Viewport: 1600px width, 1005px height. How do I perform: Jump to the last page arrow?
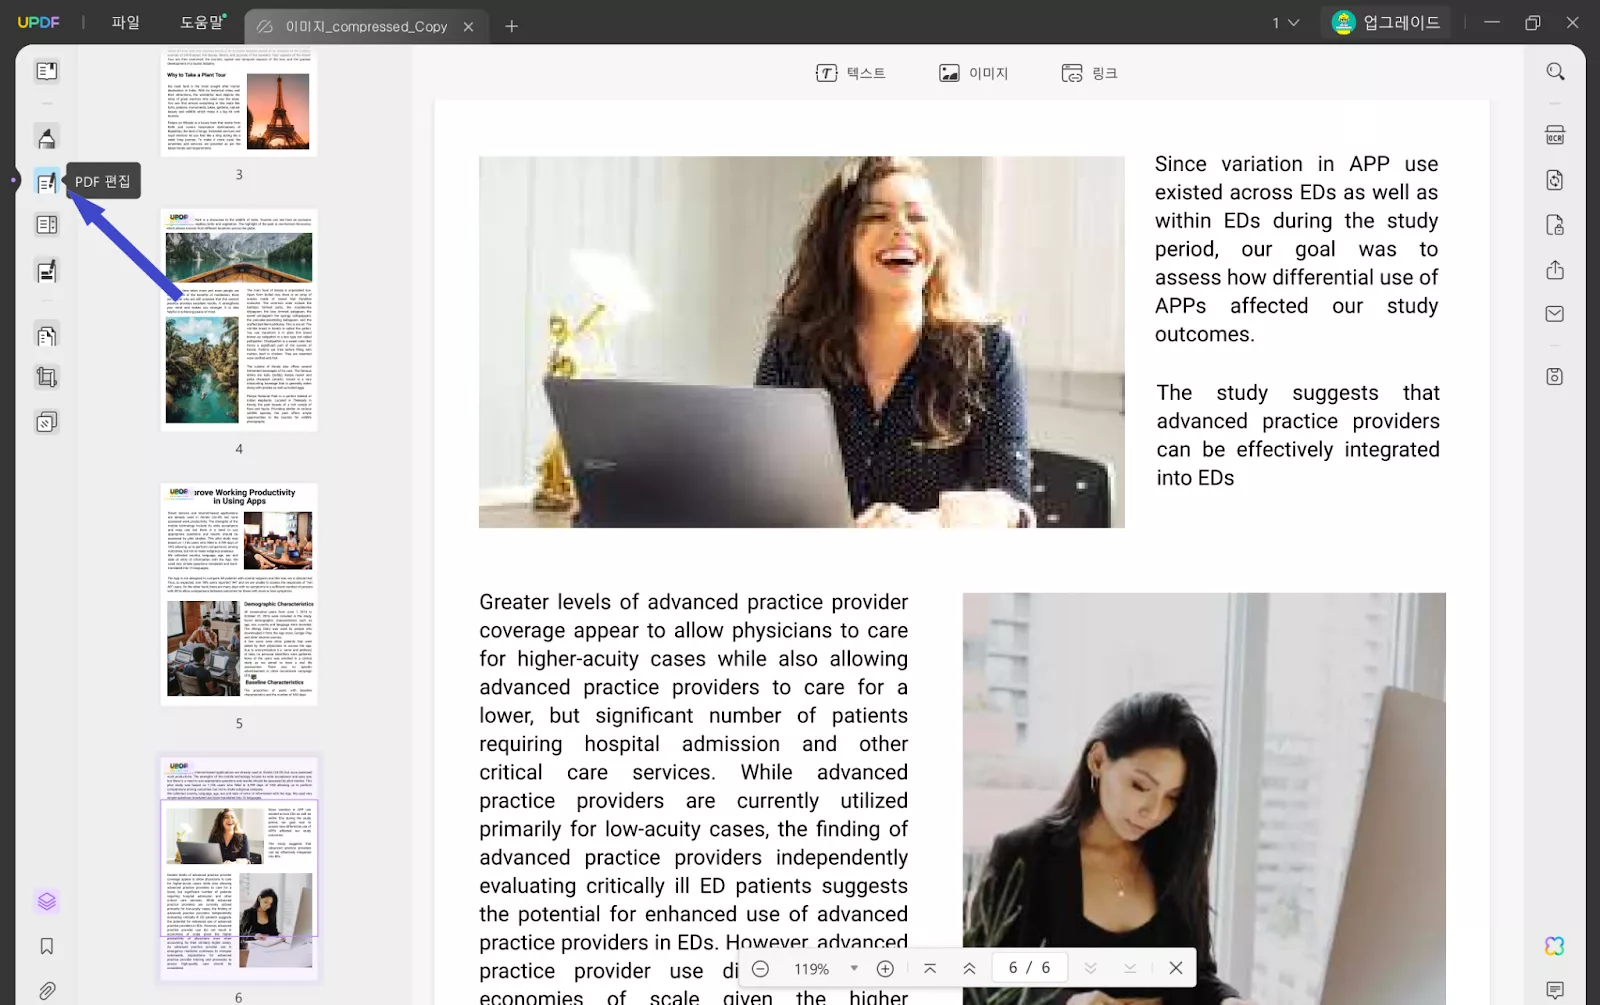coord(1129,968)
